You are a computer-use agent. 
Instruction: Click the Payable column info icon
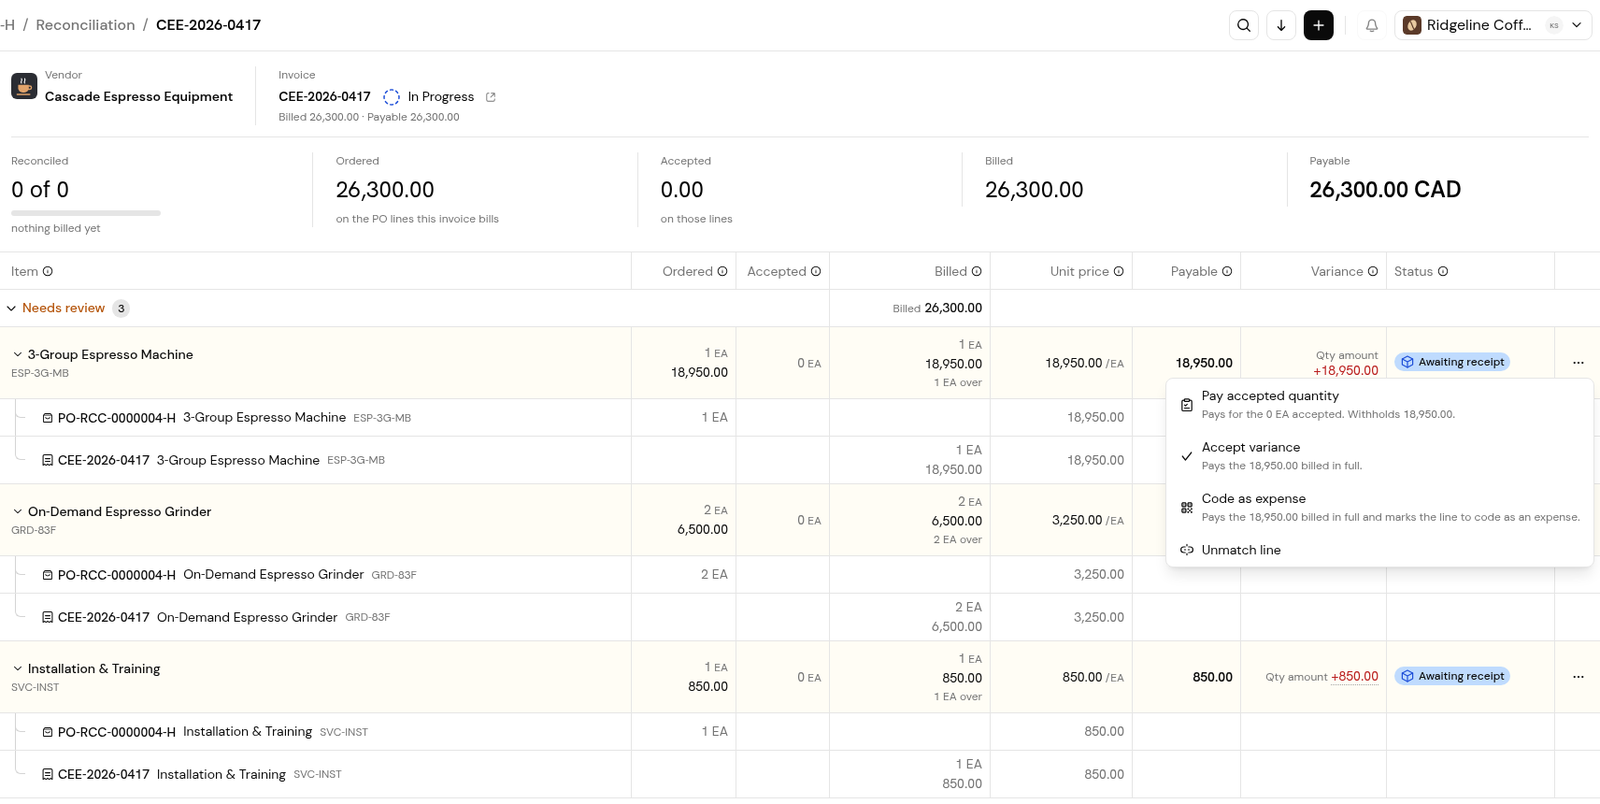click(1227, 271)
